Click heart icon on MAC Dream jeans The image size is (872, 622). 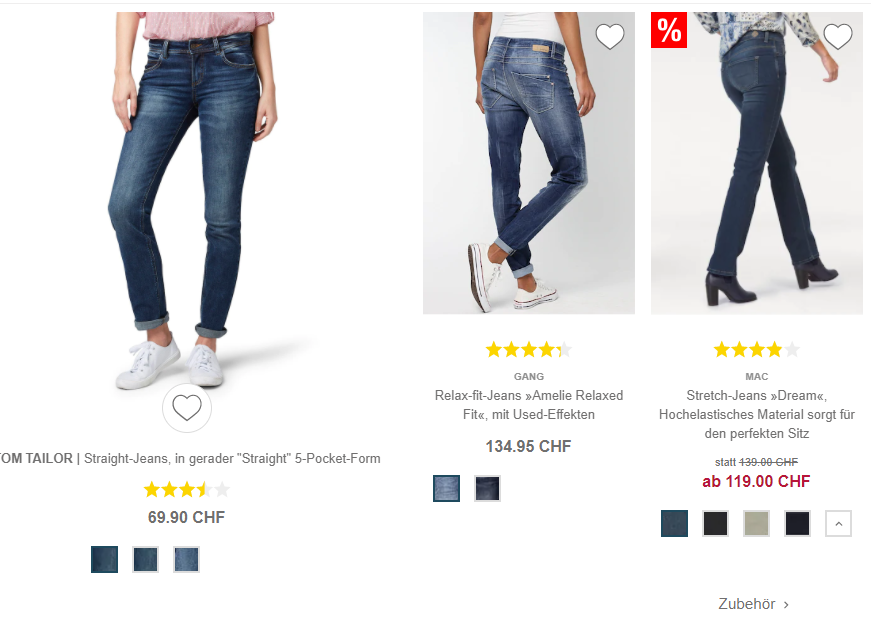point(838,37)
